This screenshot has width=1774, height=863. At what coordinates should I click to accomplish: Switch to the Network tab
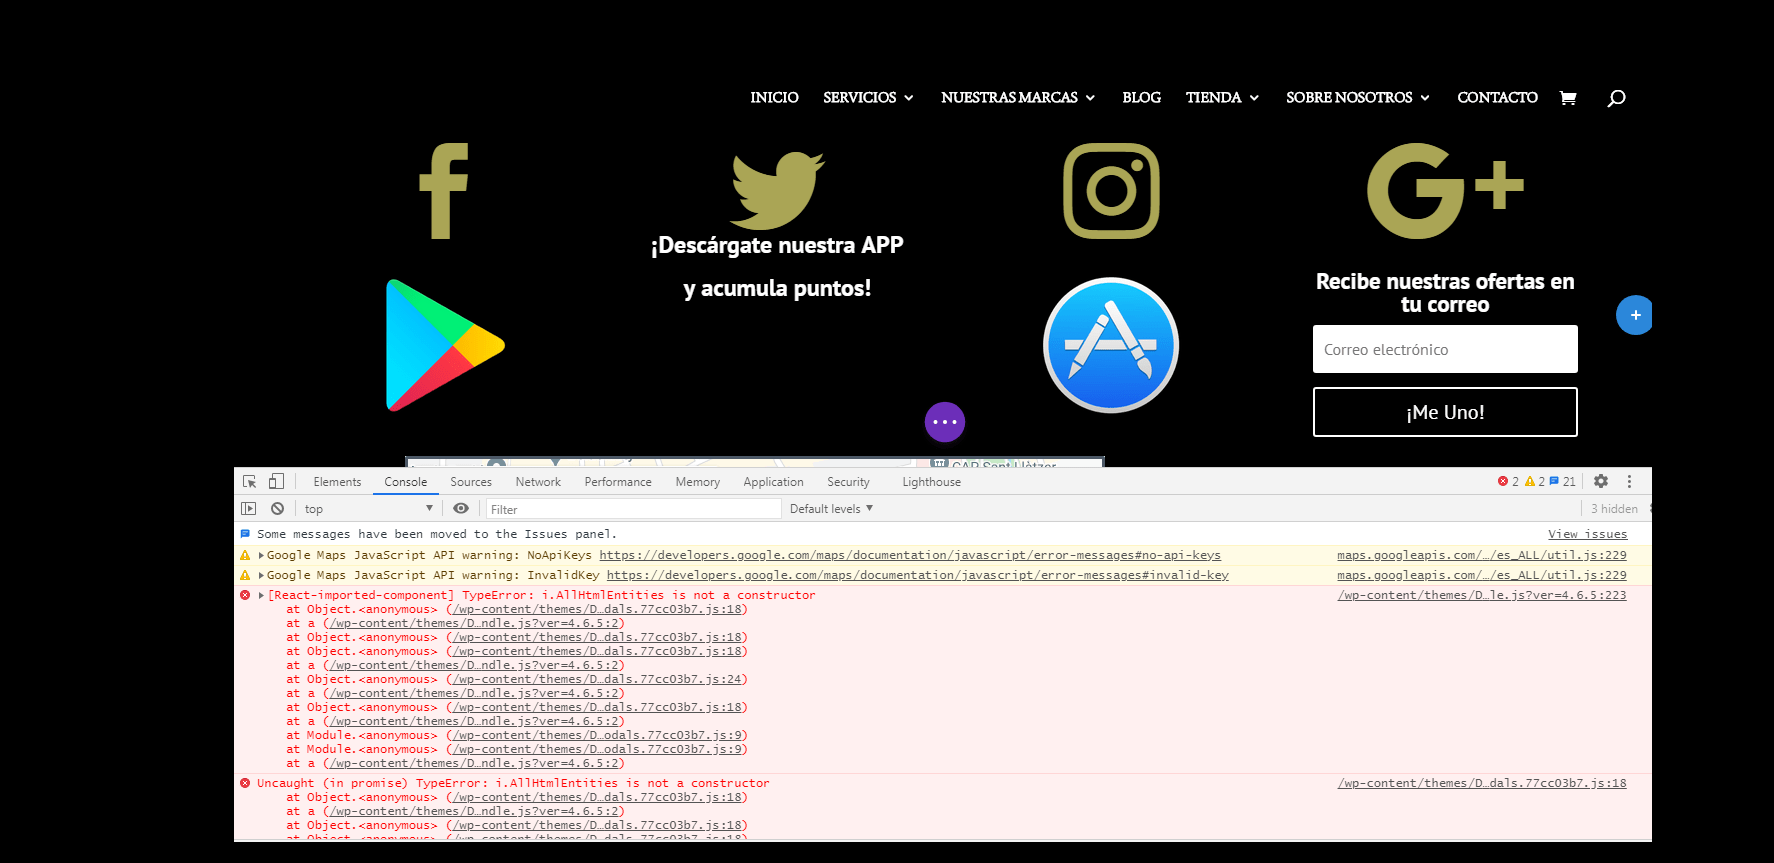point(538,481)
